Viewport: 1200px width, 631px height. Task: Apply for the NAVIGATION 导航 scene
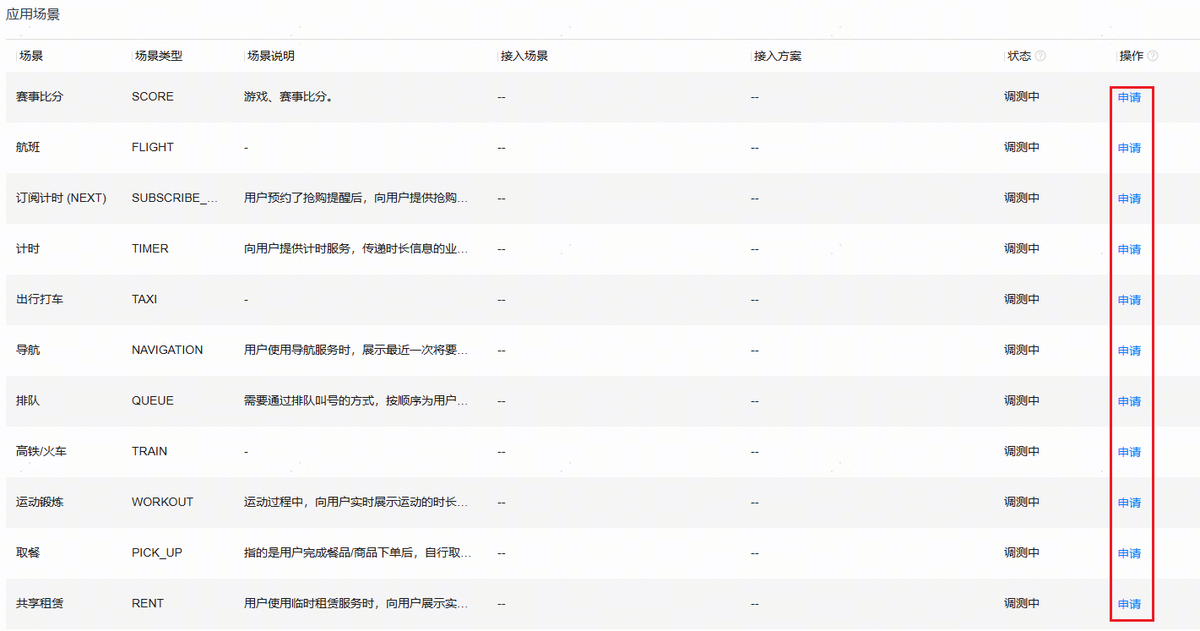(1129, 350)
